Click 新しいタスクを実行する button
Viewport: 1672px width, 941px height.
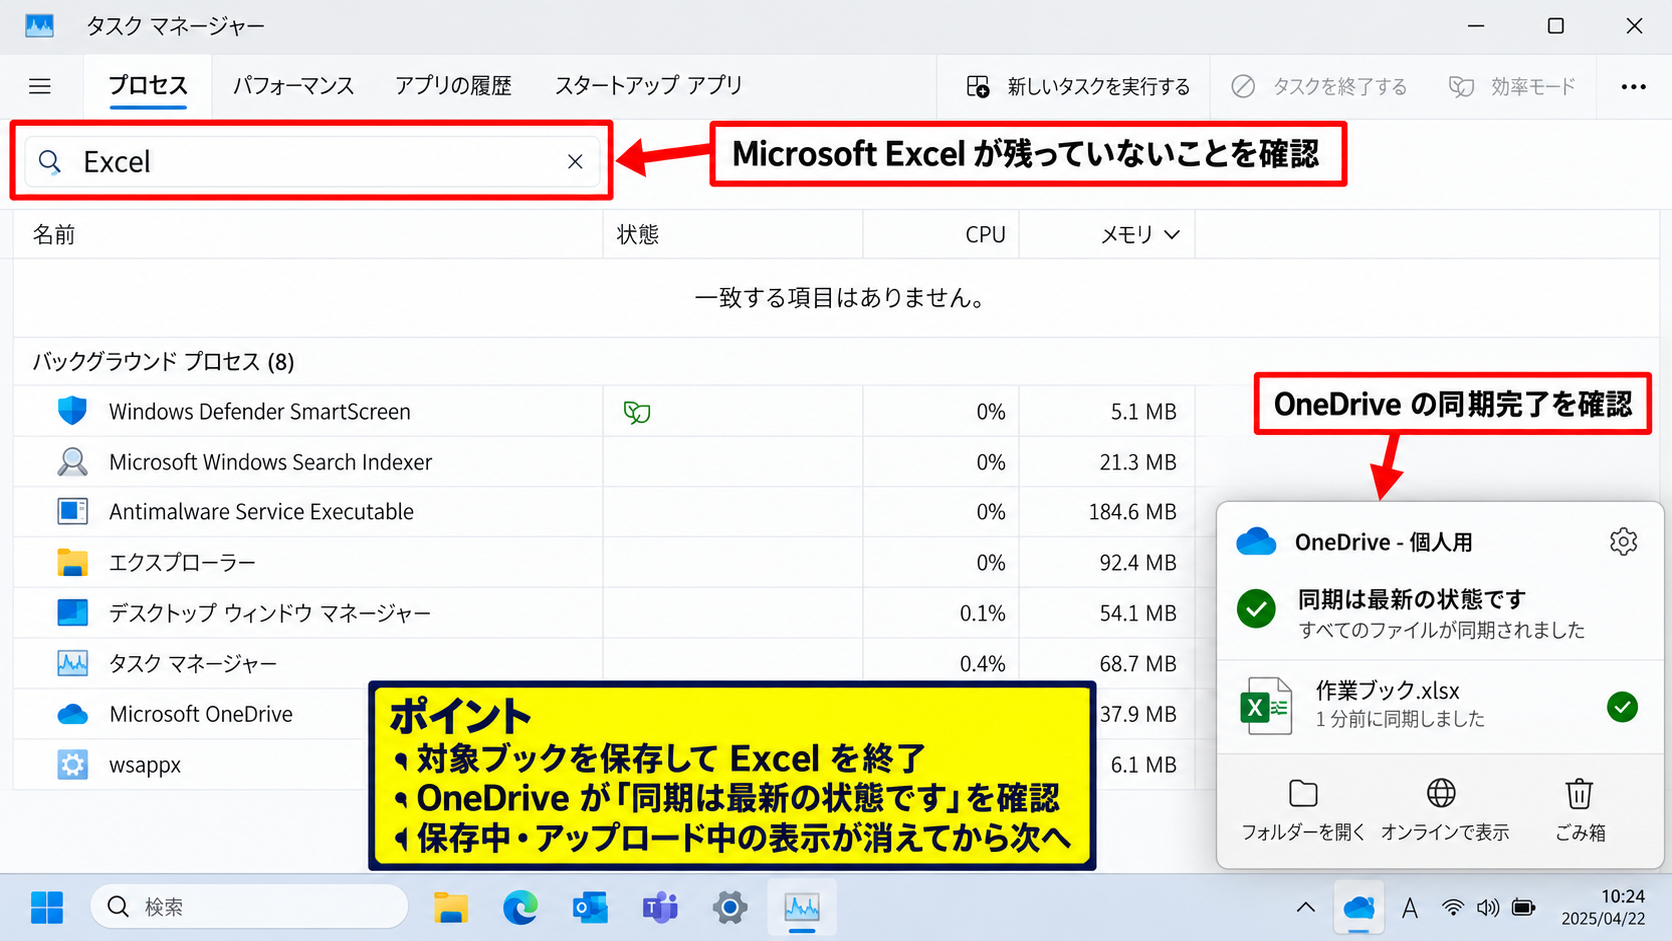(x=1078, y=87)
